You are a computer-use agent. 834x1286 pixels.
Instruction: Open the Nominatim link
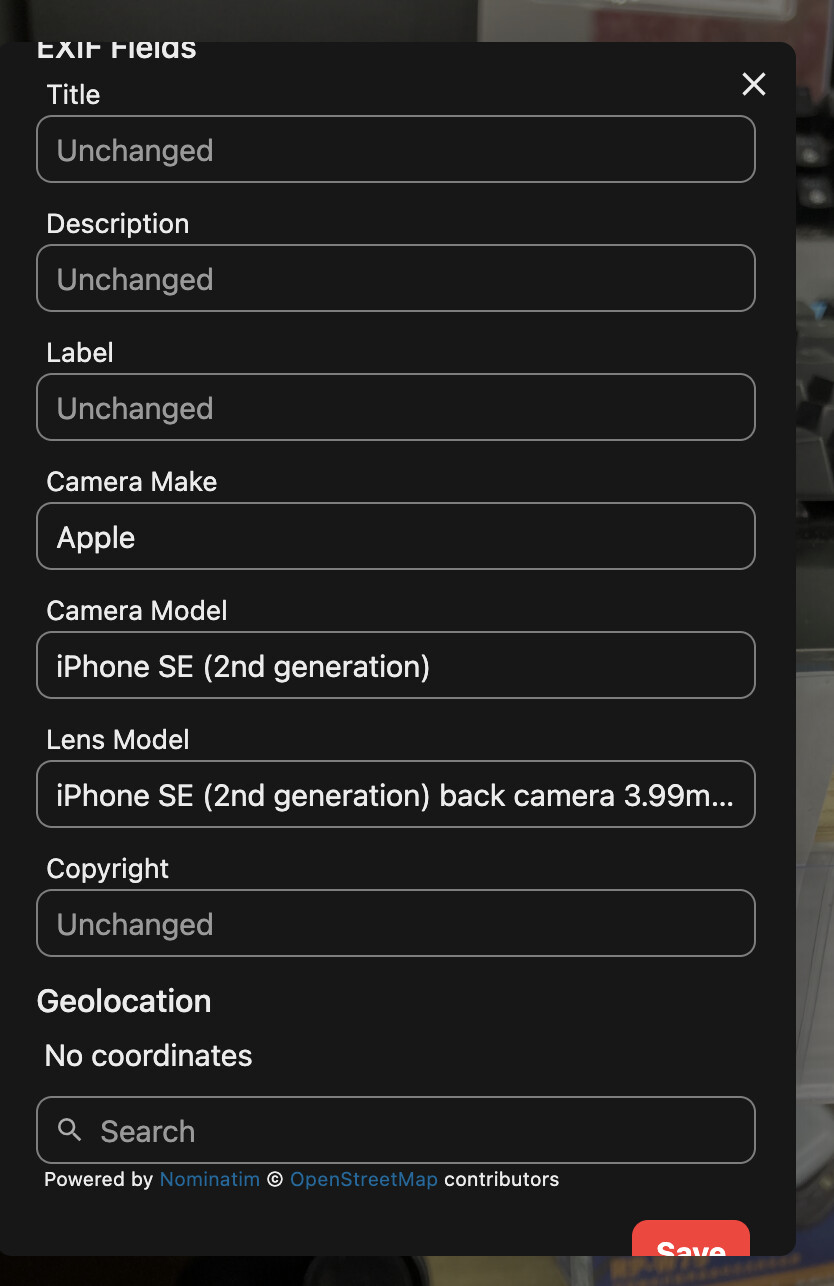coord(210,1179)
